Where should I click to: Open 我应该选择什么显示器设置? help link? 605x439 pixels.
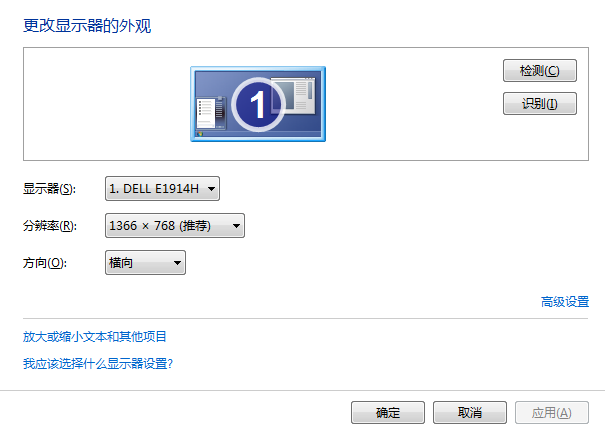click(x=98, y=363)
